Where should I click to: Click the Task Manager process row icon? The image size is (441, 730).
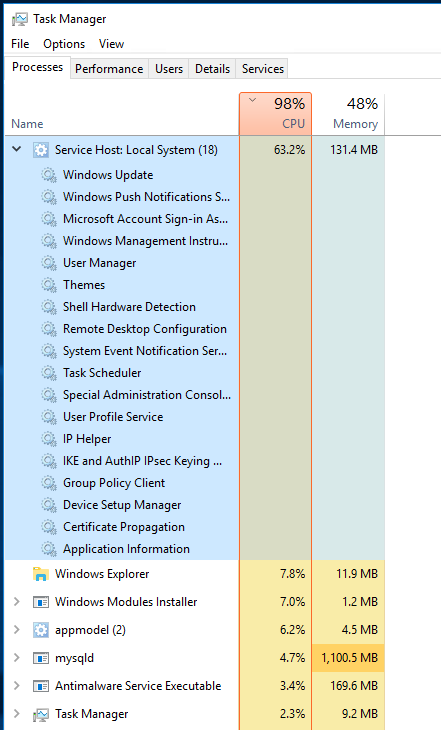tap(41, 714)
